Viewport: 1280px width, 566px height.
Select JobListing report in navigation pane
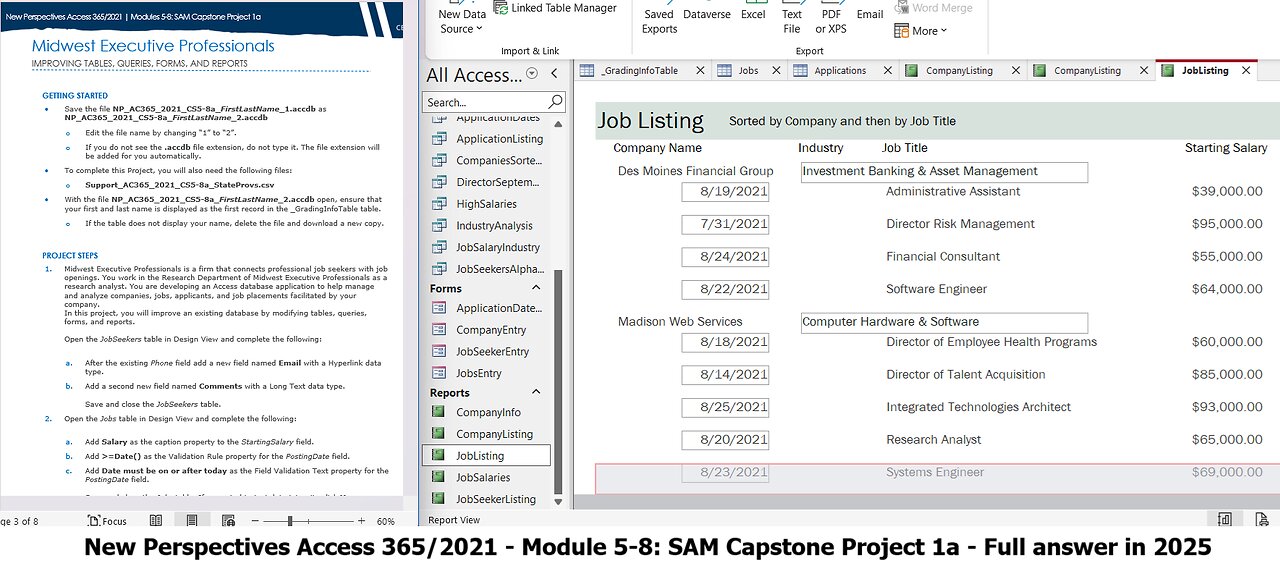pos(486,456)
